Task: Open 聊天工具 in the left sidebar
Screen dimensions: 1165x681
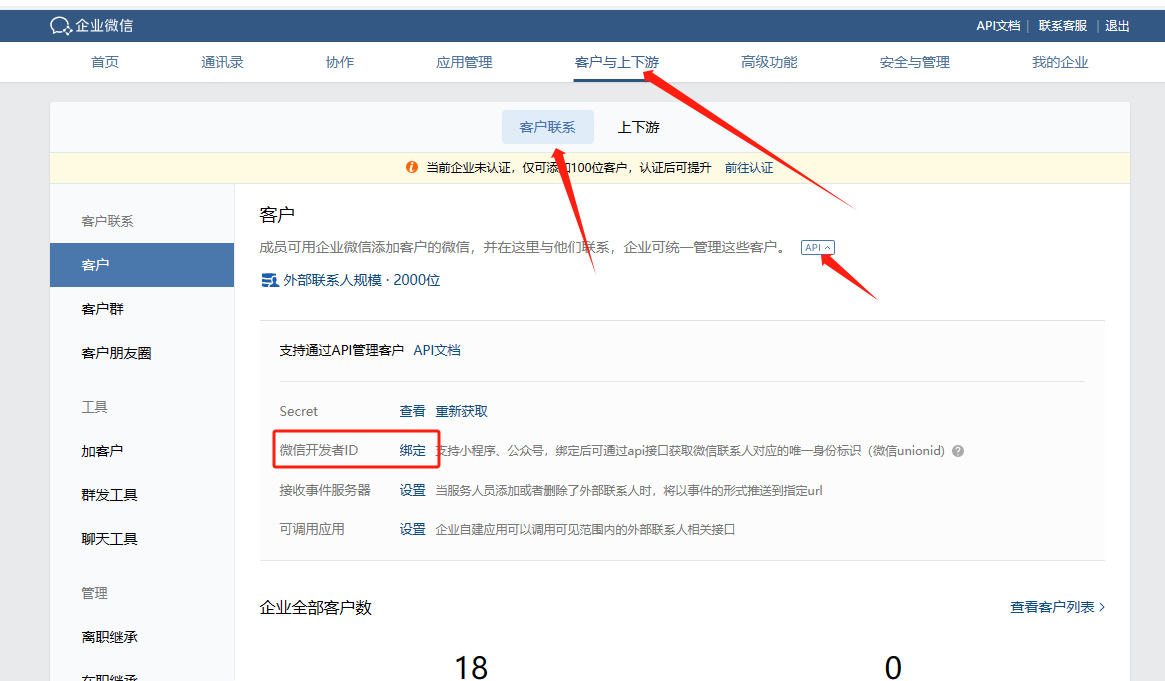Action: [x=109, y=538]
